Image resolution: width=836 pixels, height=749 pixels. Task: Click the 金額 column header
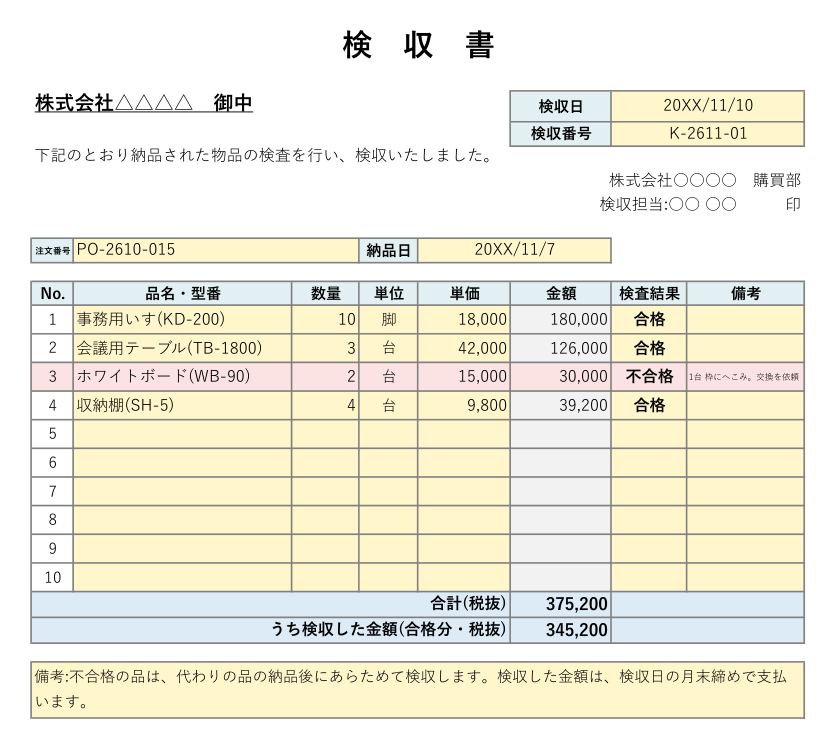[x=560, y=293]
